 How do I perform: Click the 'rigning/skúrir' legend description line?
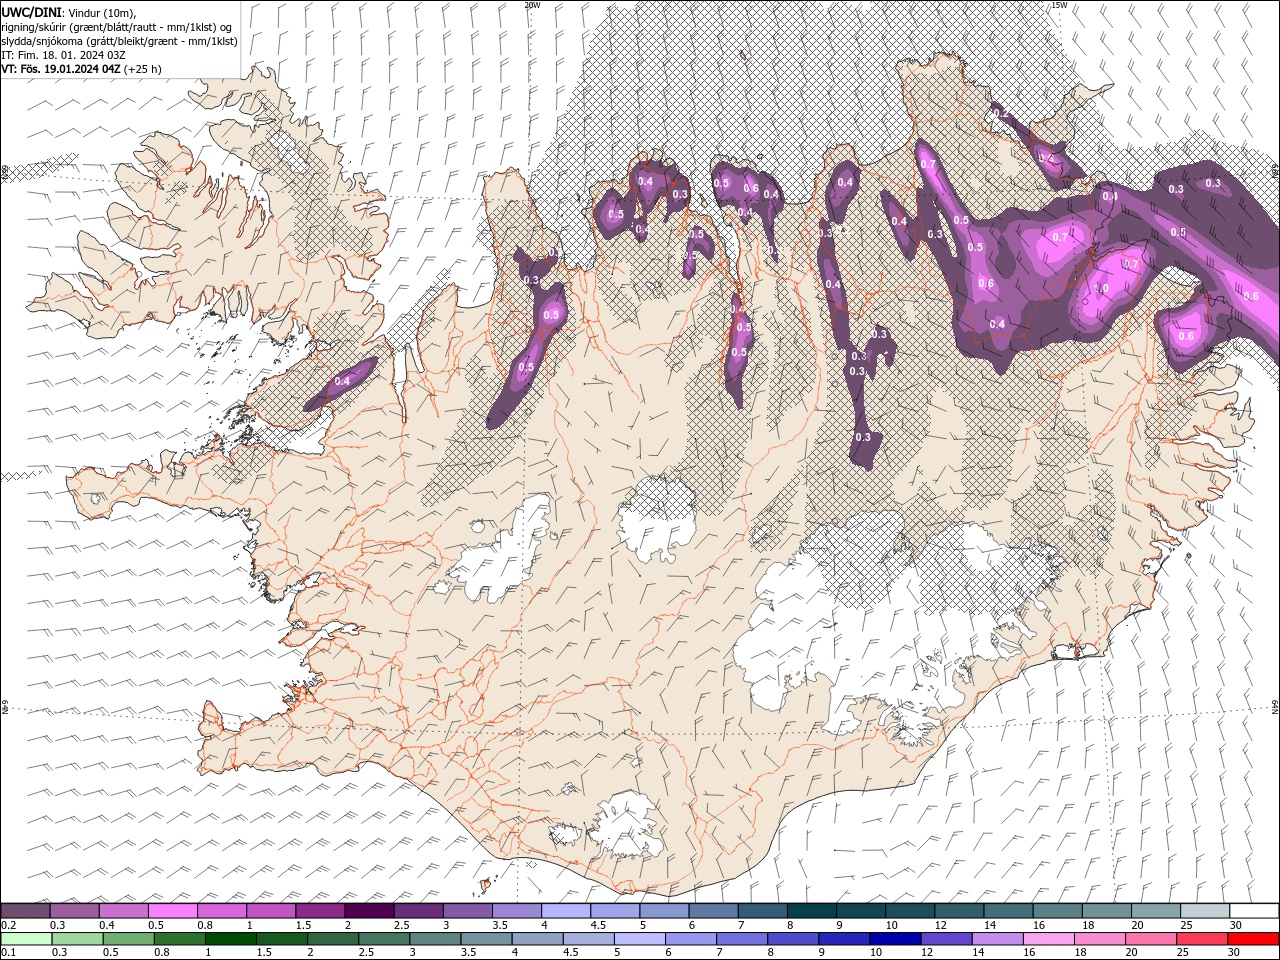pos(117,27)
